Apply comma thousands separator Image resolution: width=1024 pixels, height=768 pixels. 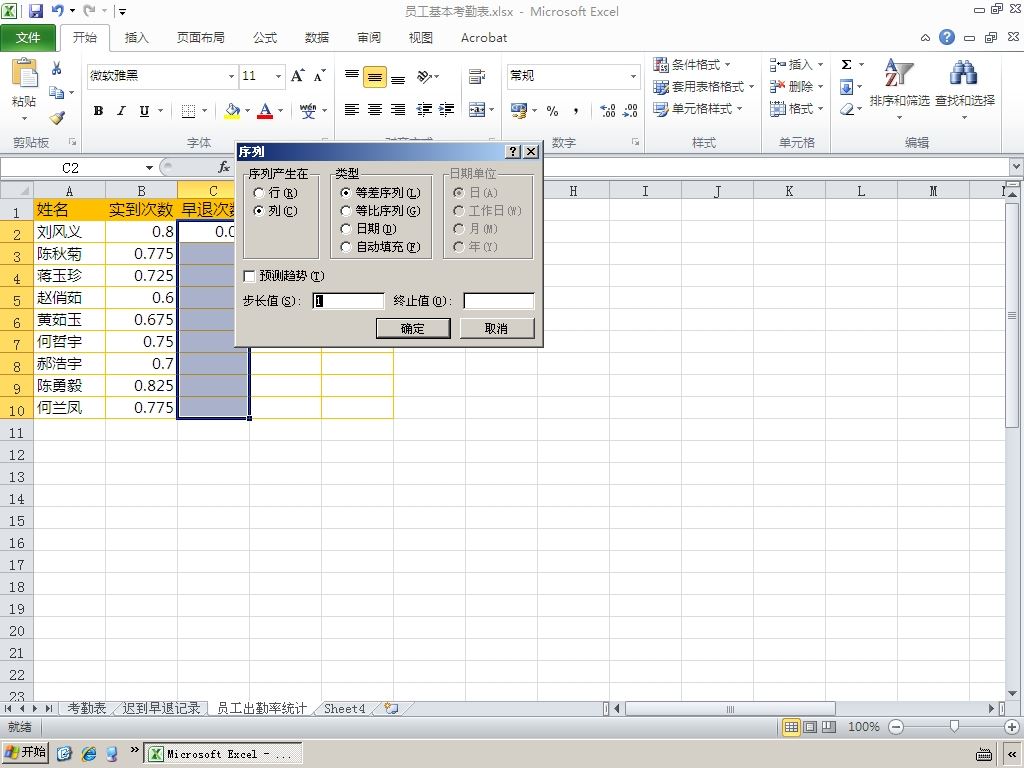(x=575, y=111)
